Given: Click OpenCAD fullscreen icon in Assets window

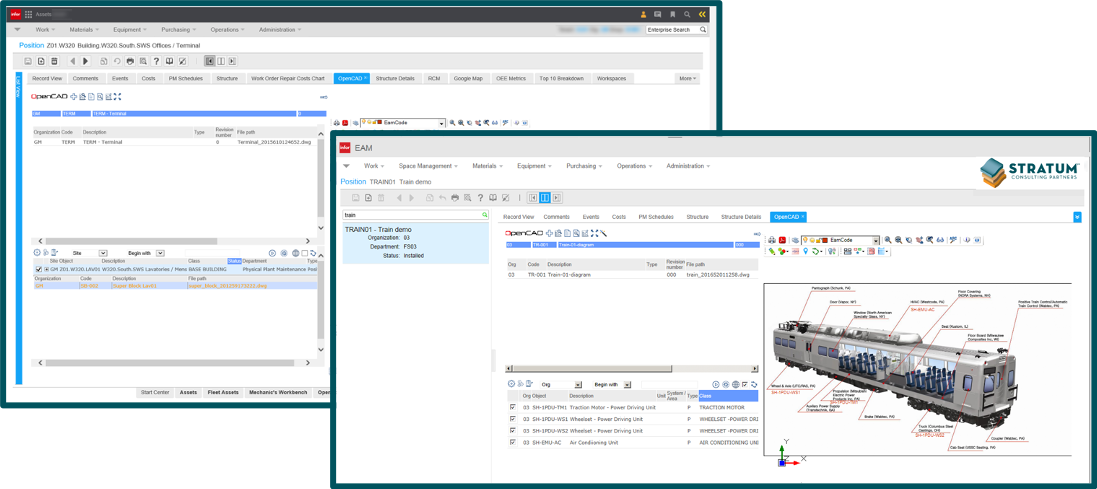Looking at the screenshot, I should click(118, 97).
